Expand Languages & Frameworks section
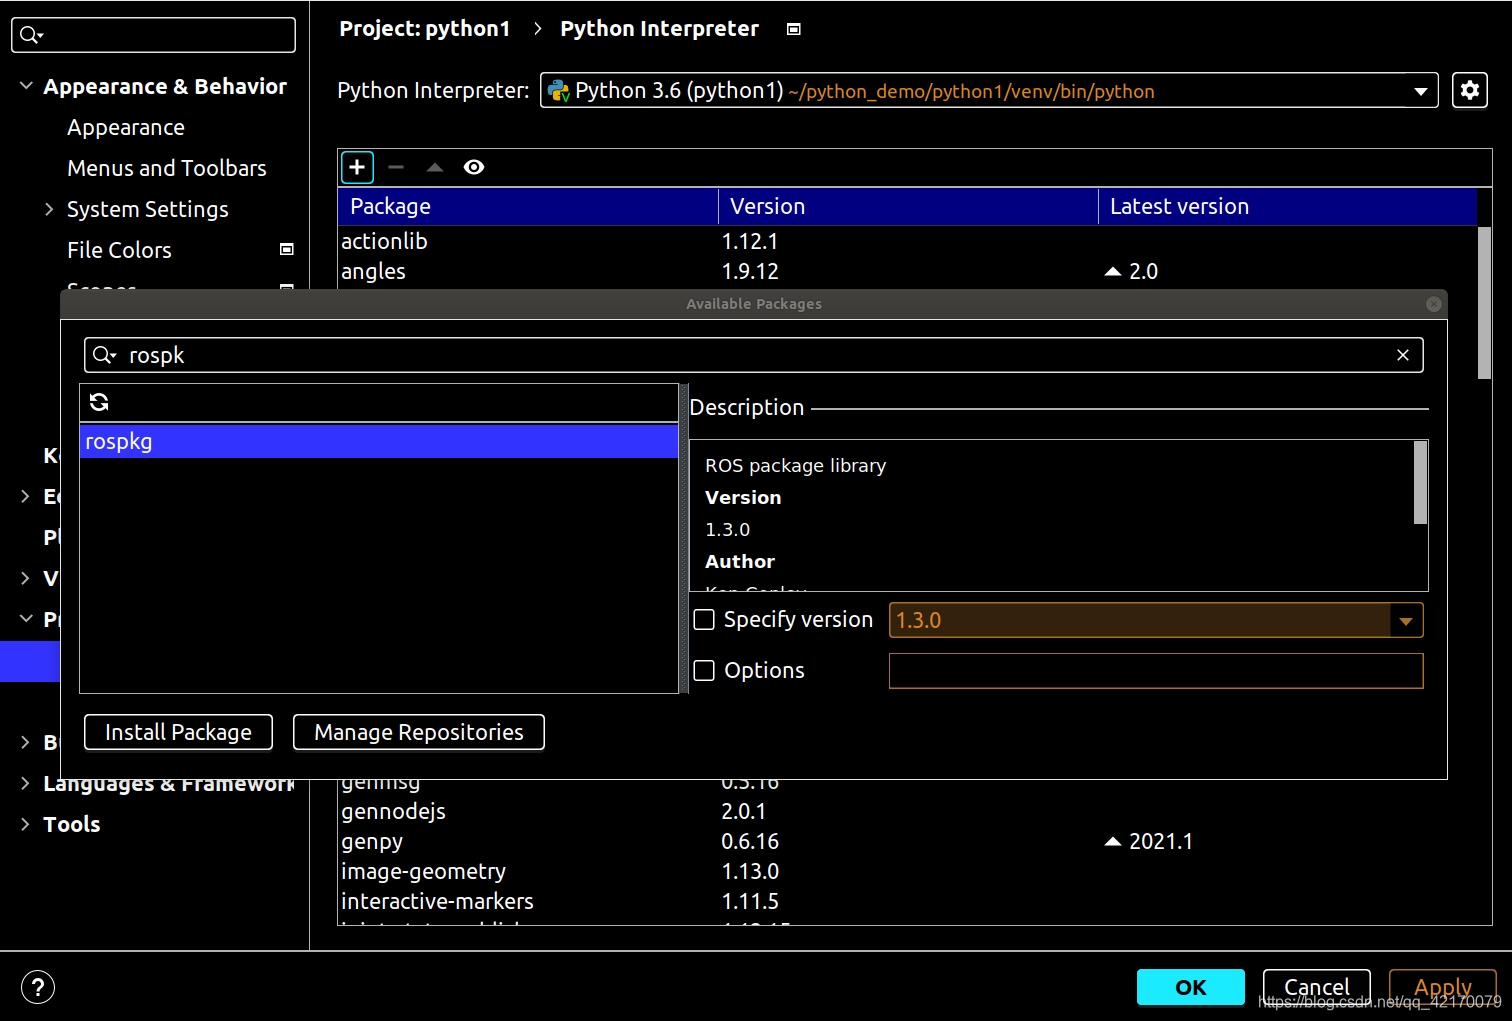This screenshot has height=1021, width=1512. click(25, 783)
